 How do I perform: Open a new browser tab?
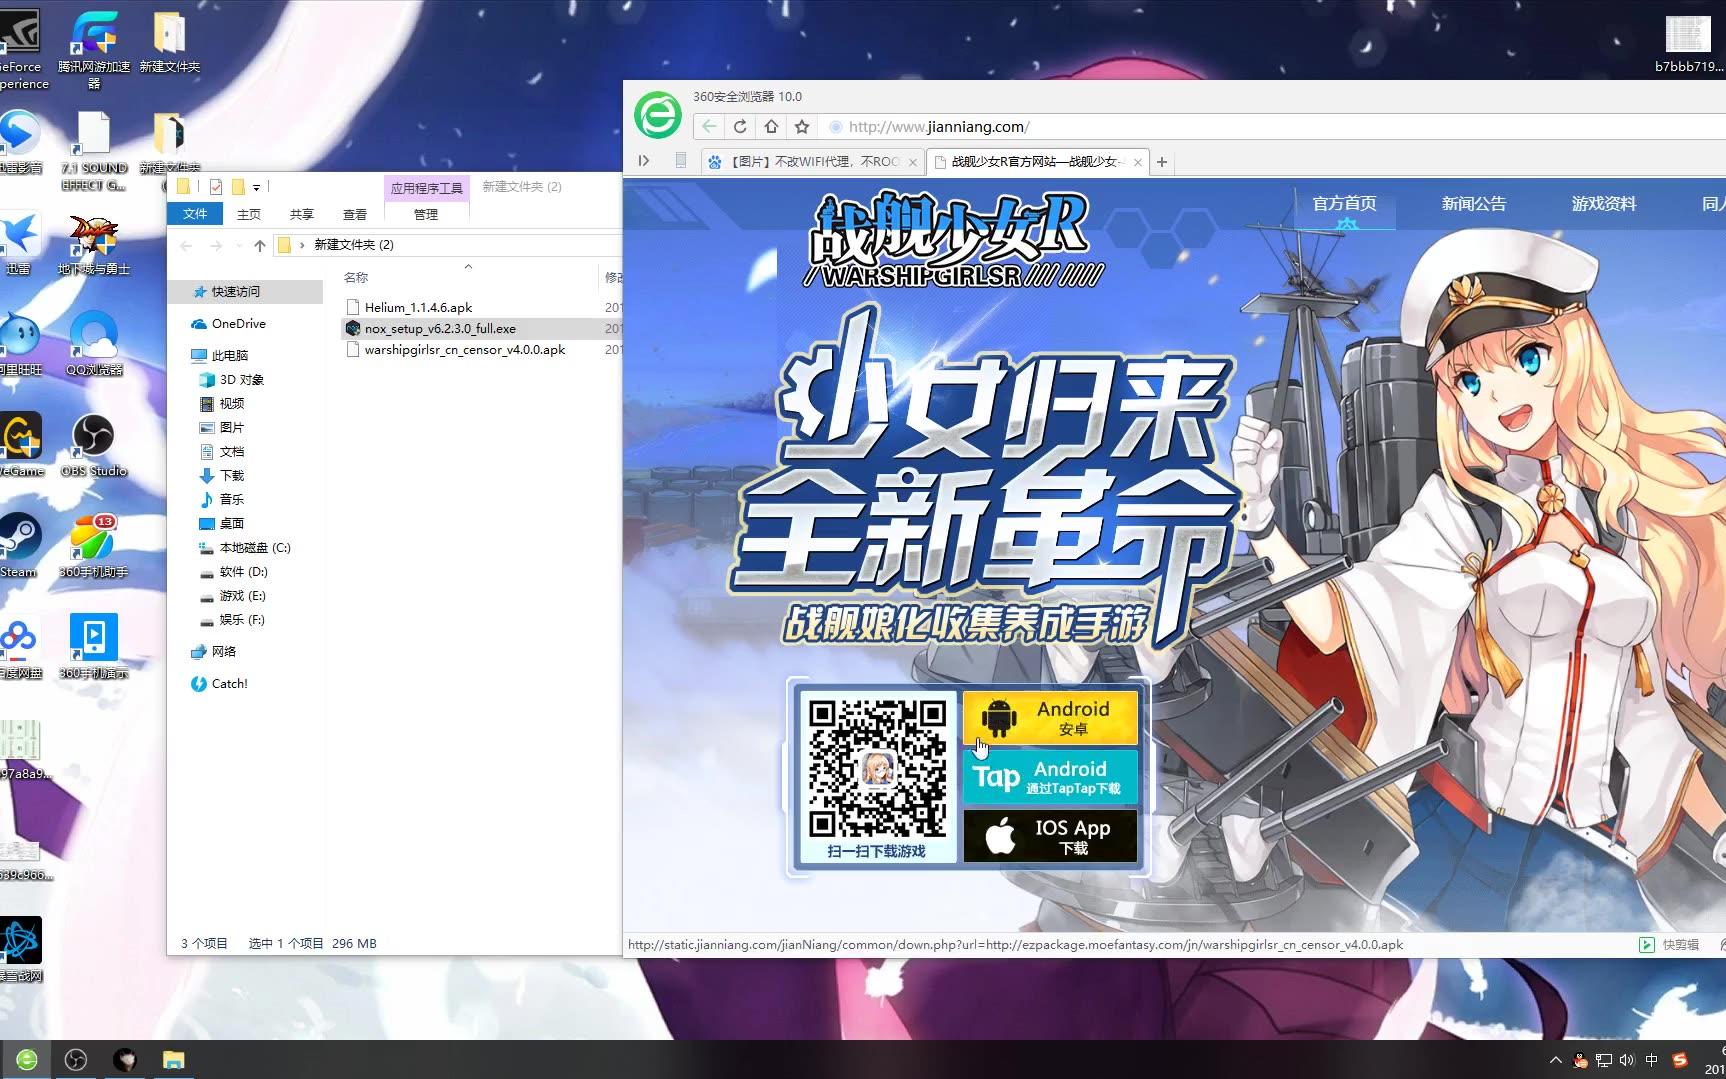(1162, 162)
